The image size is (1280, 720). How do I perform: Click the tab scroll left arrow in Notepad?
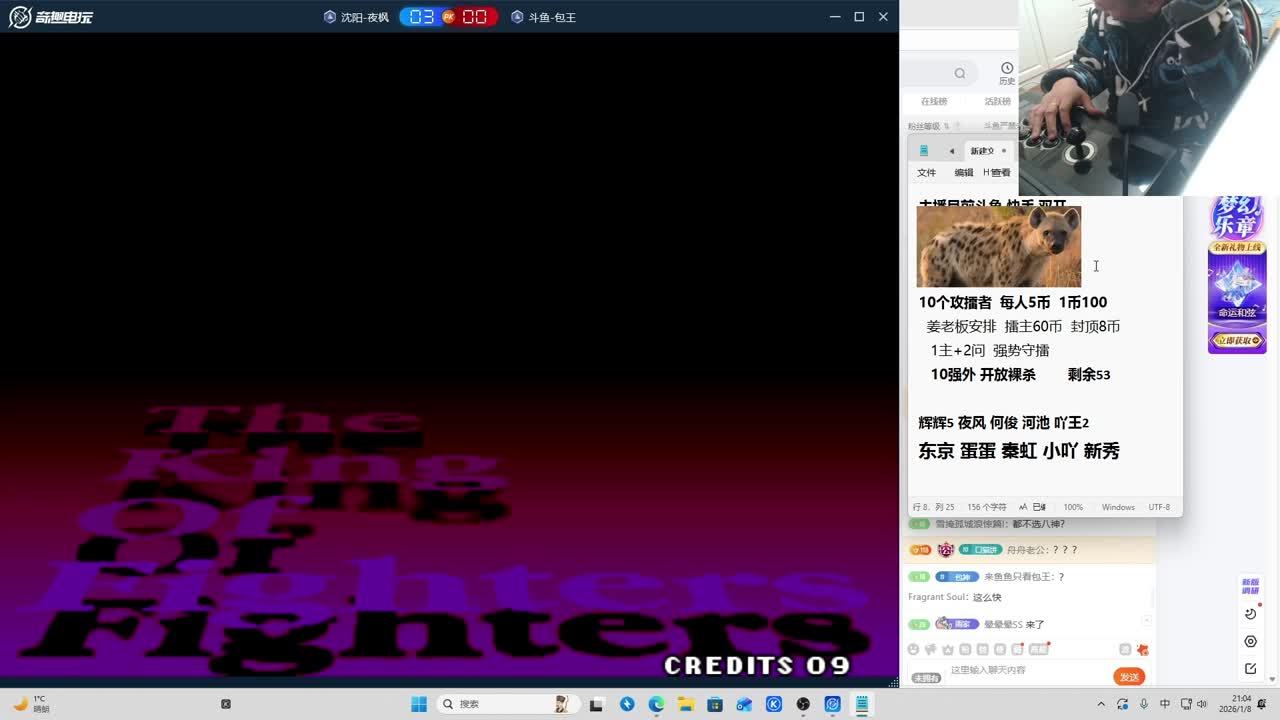point(951,151)
